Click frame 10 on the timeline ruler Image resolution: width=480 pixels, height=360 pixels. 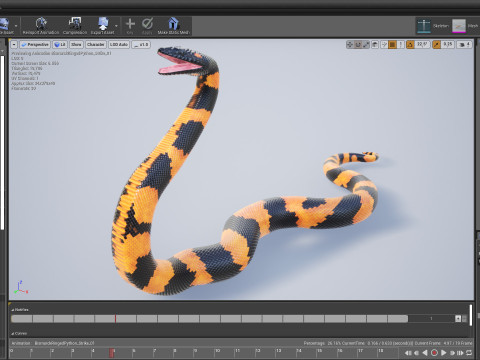point(217,351)
